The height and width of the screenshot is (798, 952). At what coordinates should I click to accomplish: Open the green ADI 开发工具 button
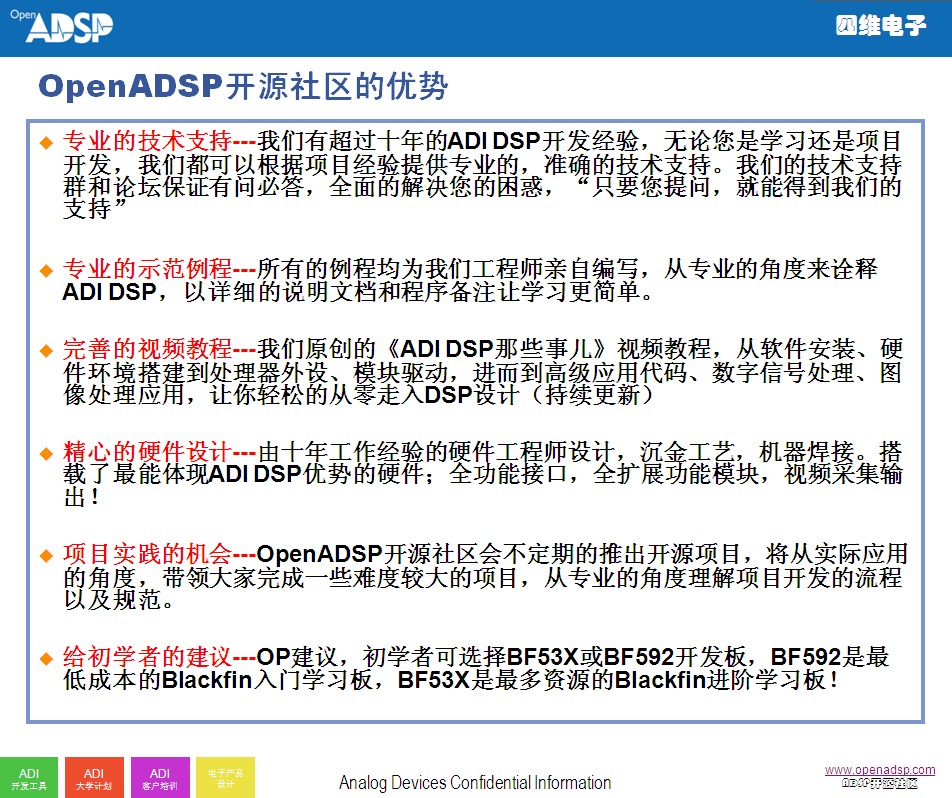29,777
